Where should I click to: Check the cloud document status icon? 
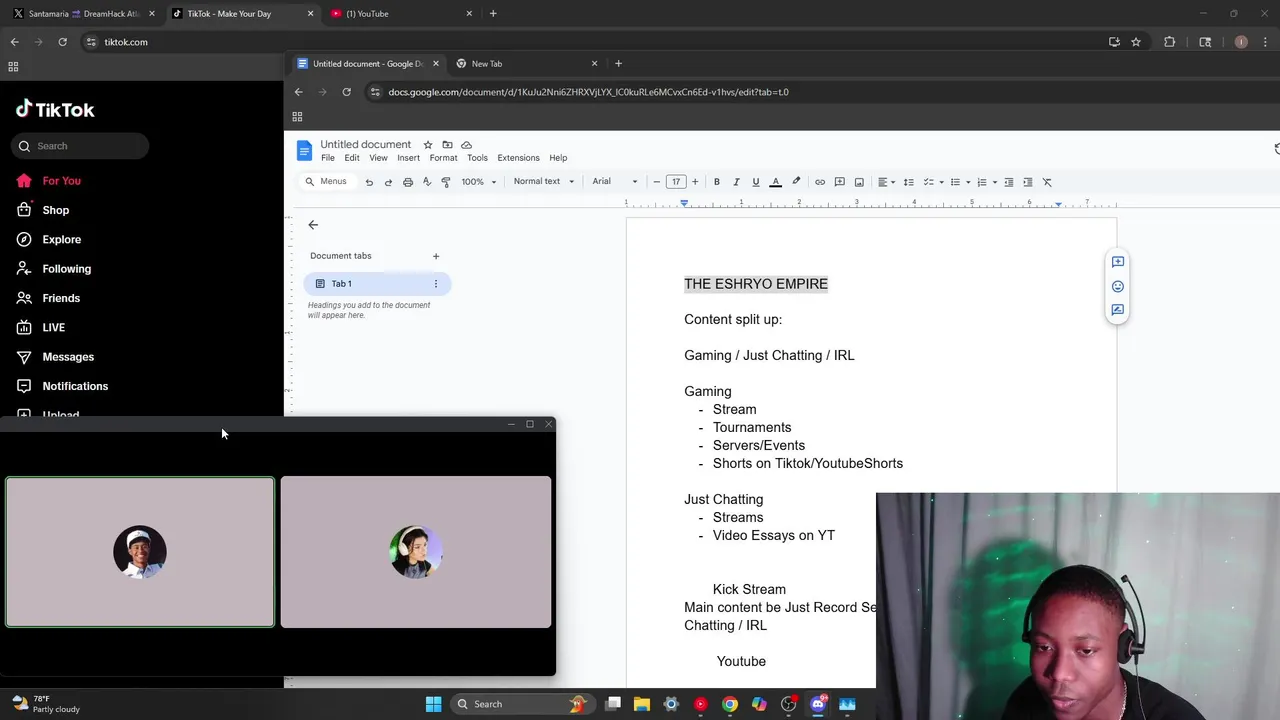point(466,145)
